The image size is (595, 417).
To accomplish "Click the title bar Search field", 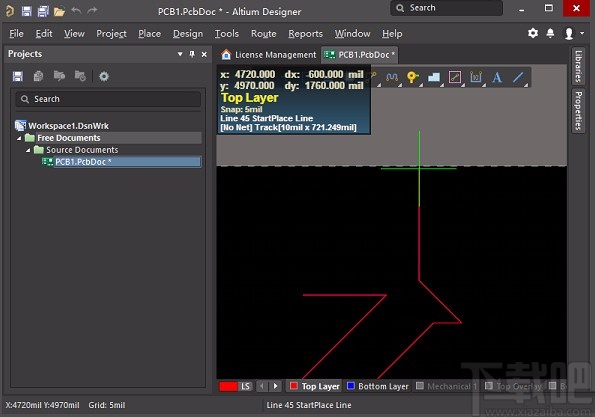I will pos(446,8).
